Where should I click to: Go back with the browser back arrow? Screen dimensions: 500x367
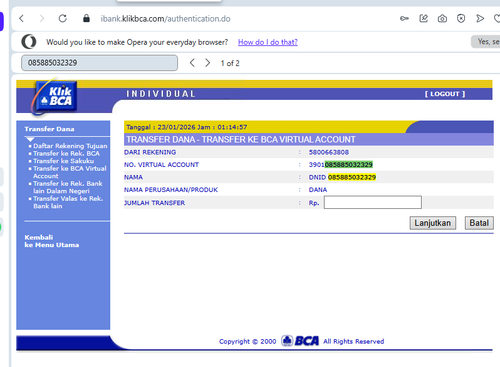coord(22,18)
